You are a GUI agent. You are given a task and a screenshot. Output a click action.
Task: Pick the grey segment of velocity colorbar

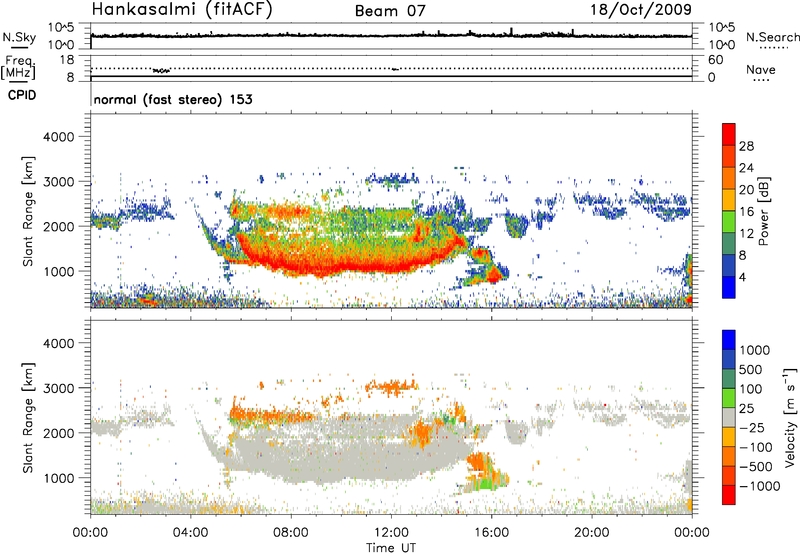729,418
